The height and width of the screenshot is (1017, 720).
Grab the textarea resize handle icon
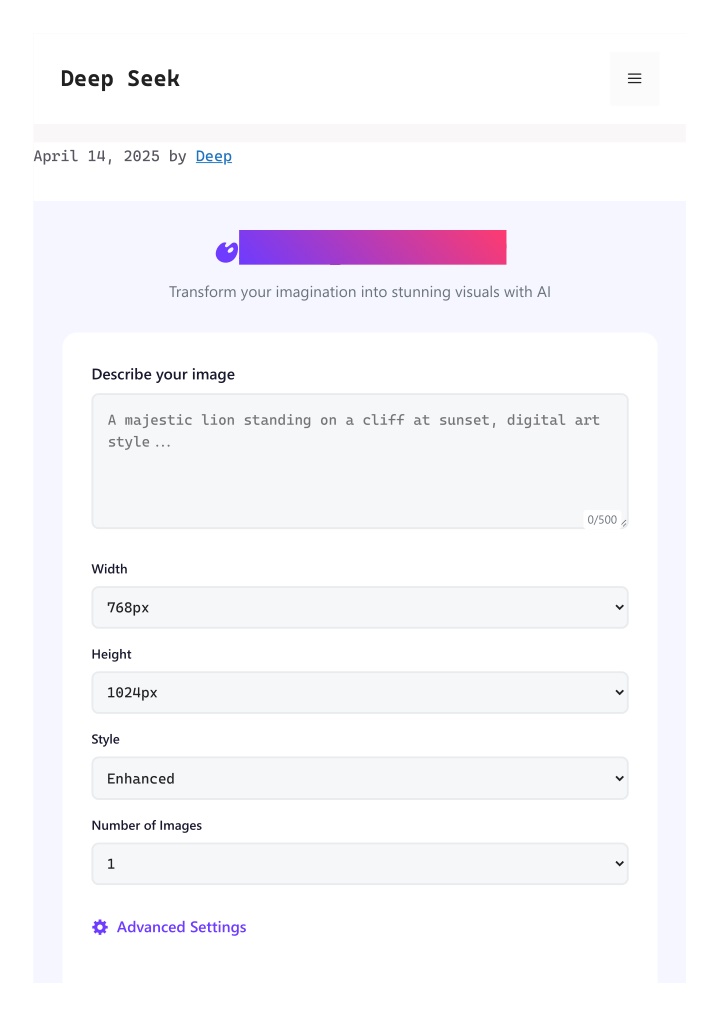click(x=623, y=523)
